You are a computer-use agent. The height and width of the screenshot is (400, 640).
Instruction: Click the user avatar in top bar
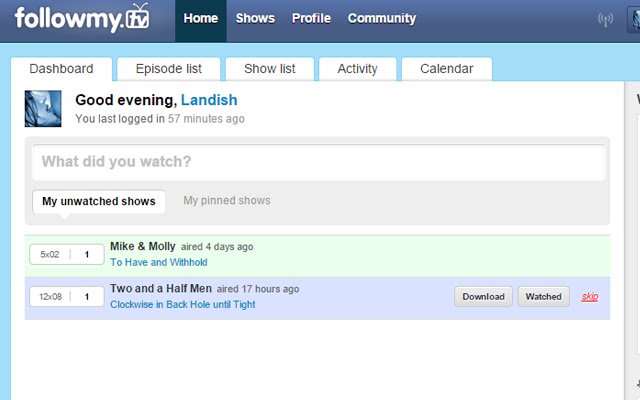point(634,20)
